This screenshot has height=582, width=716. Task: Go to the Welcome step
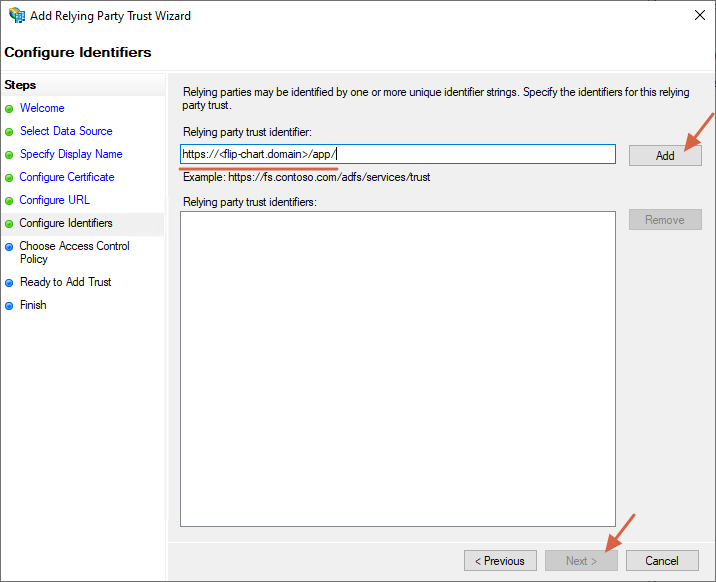(42, 108)
